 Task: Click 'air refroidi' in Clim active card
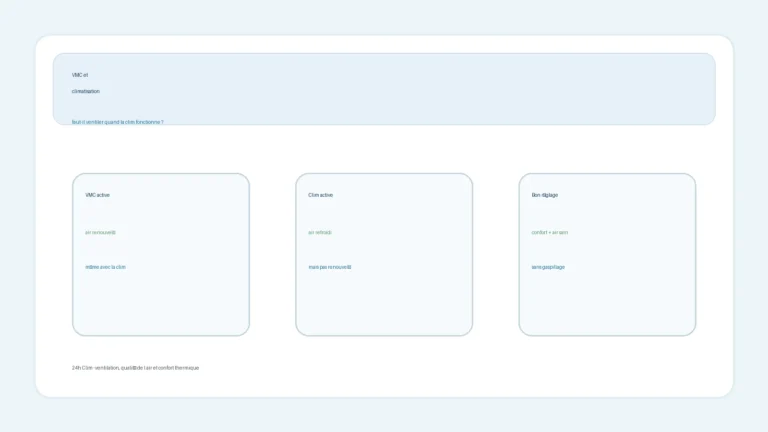click(320, 233)
